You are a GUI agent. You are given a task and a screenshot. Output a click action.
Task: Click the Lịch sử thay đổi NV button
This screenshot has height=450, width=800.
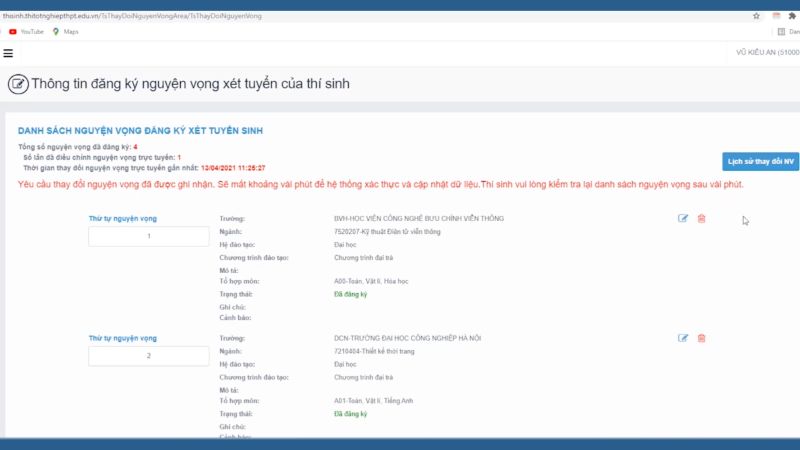pyautogui.click(x=760, y=161)
